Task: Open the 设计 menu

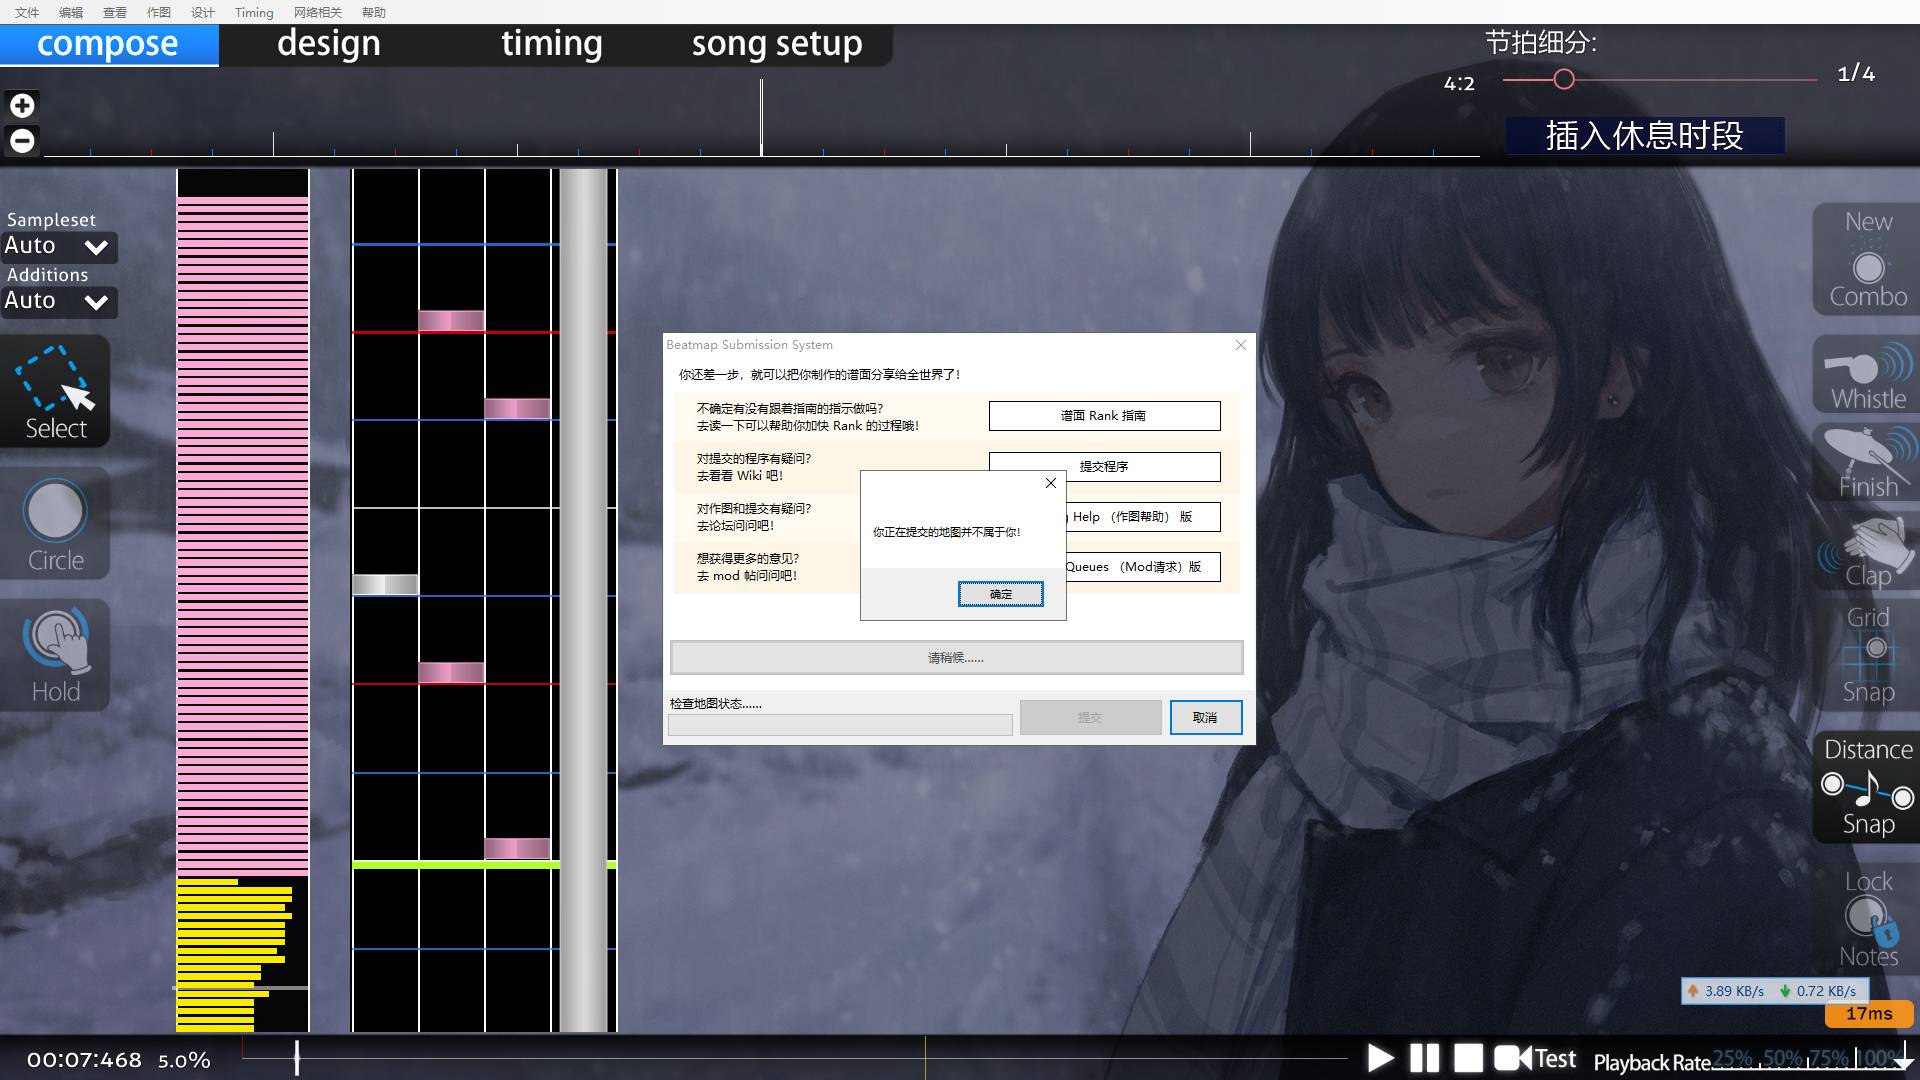Action: click(203, 12)
